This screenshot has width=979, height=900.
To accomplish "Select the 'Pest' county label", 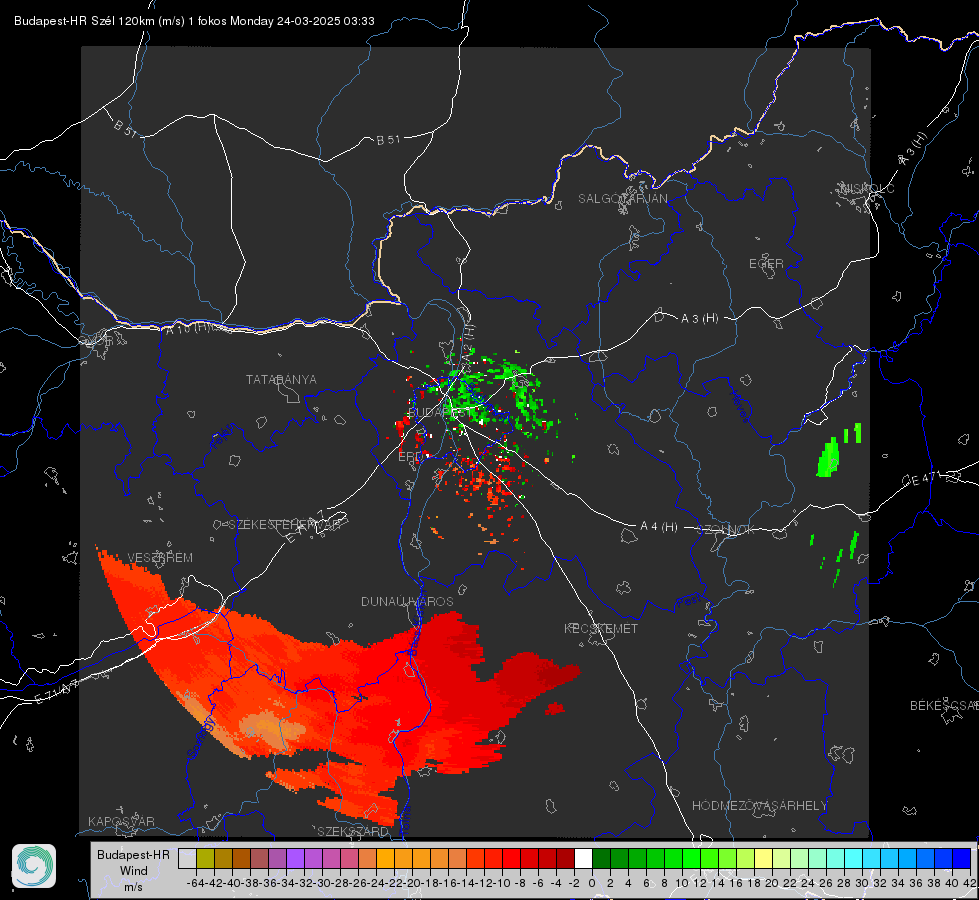I will point(689,601).
